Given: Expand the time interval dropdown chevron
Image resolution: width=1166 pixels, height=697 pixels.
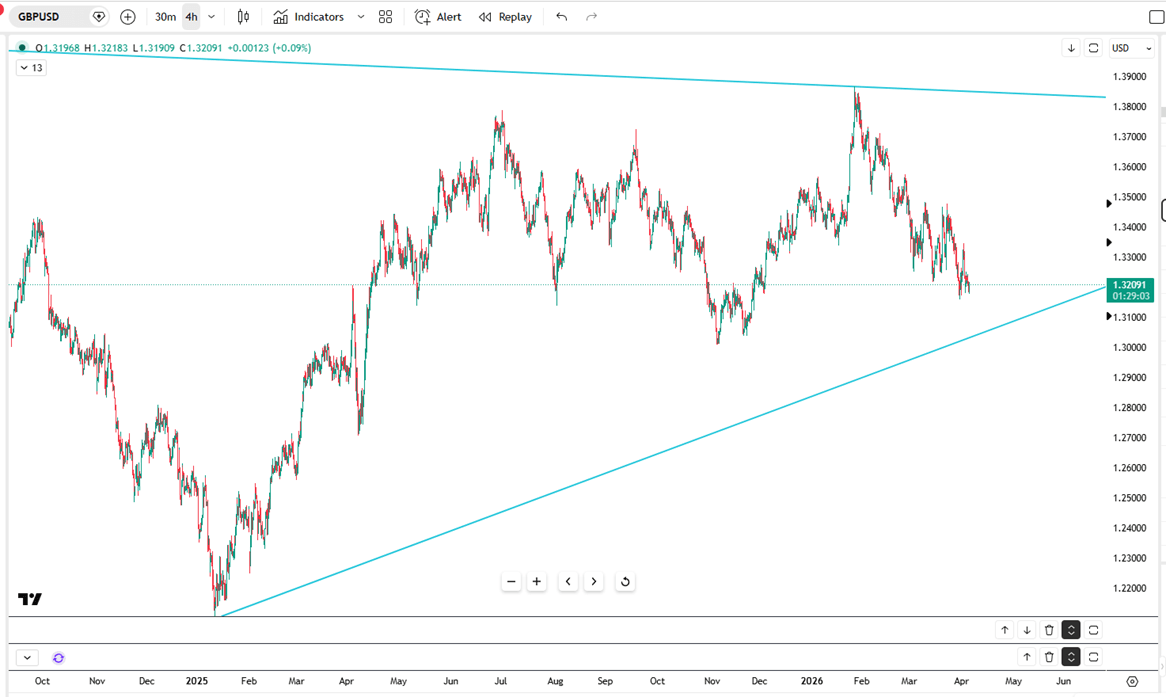Looking at the screenshot, I should tap(211, 17).
